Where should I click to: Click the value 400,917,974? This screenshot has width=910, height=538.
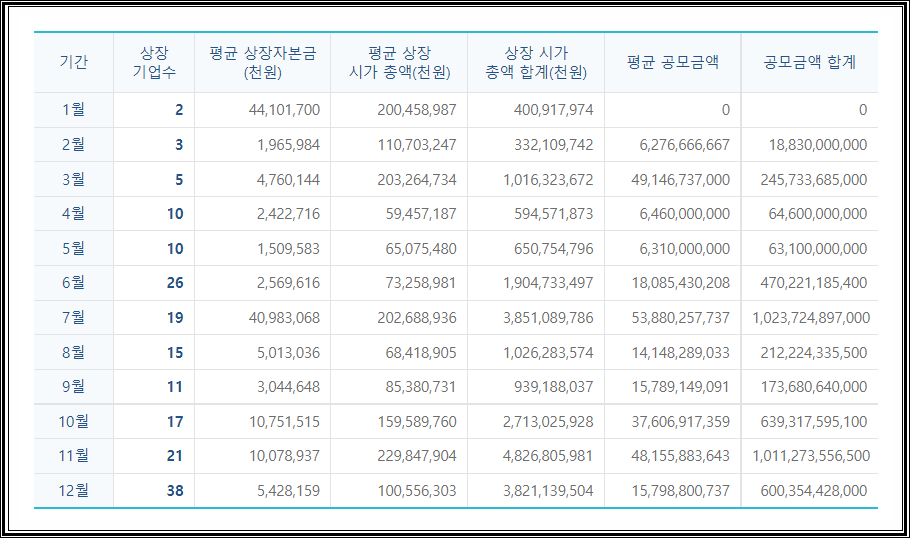point(554,110)
